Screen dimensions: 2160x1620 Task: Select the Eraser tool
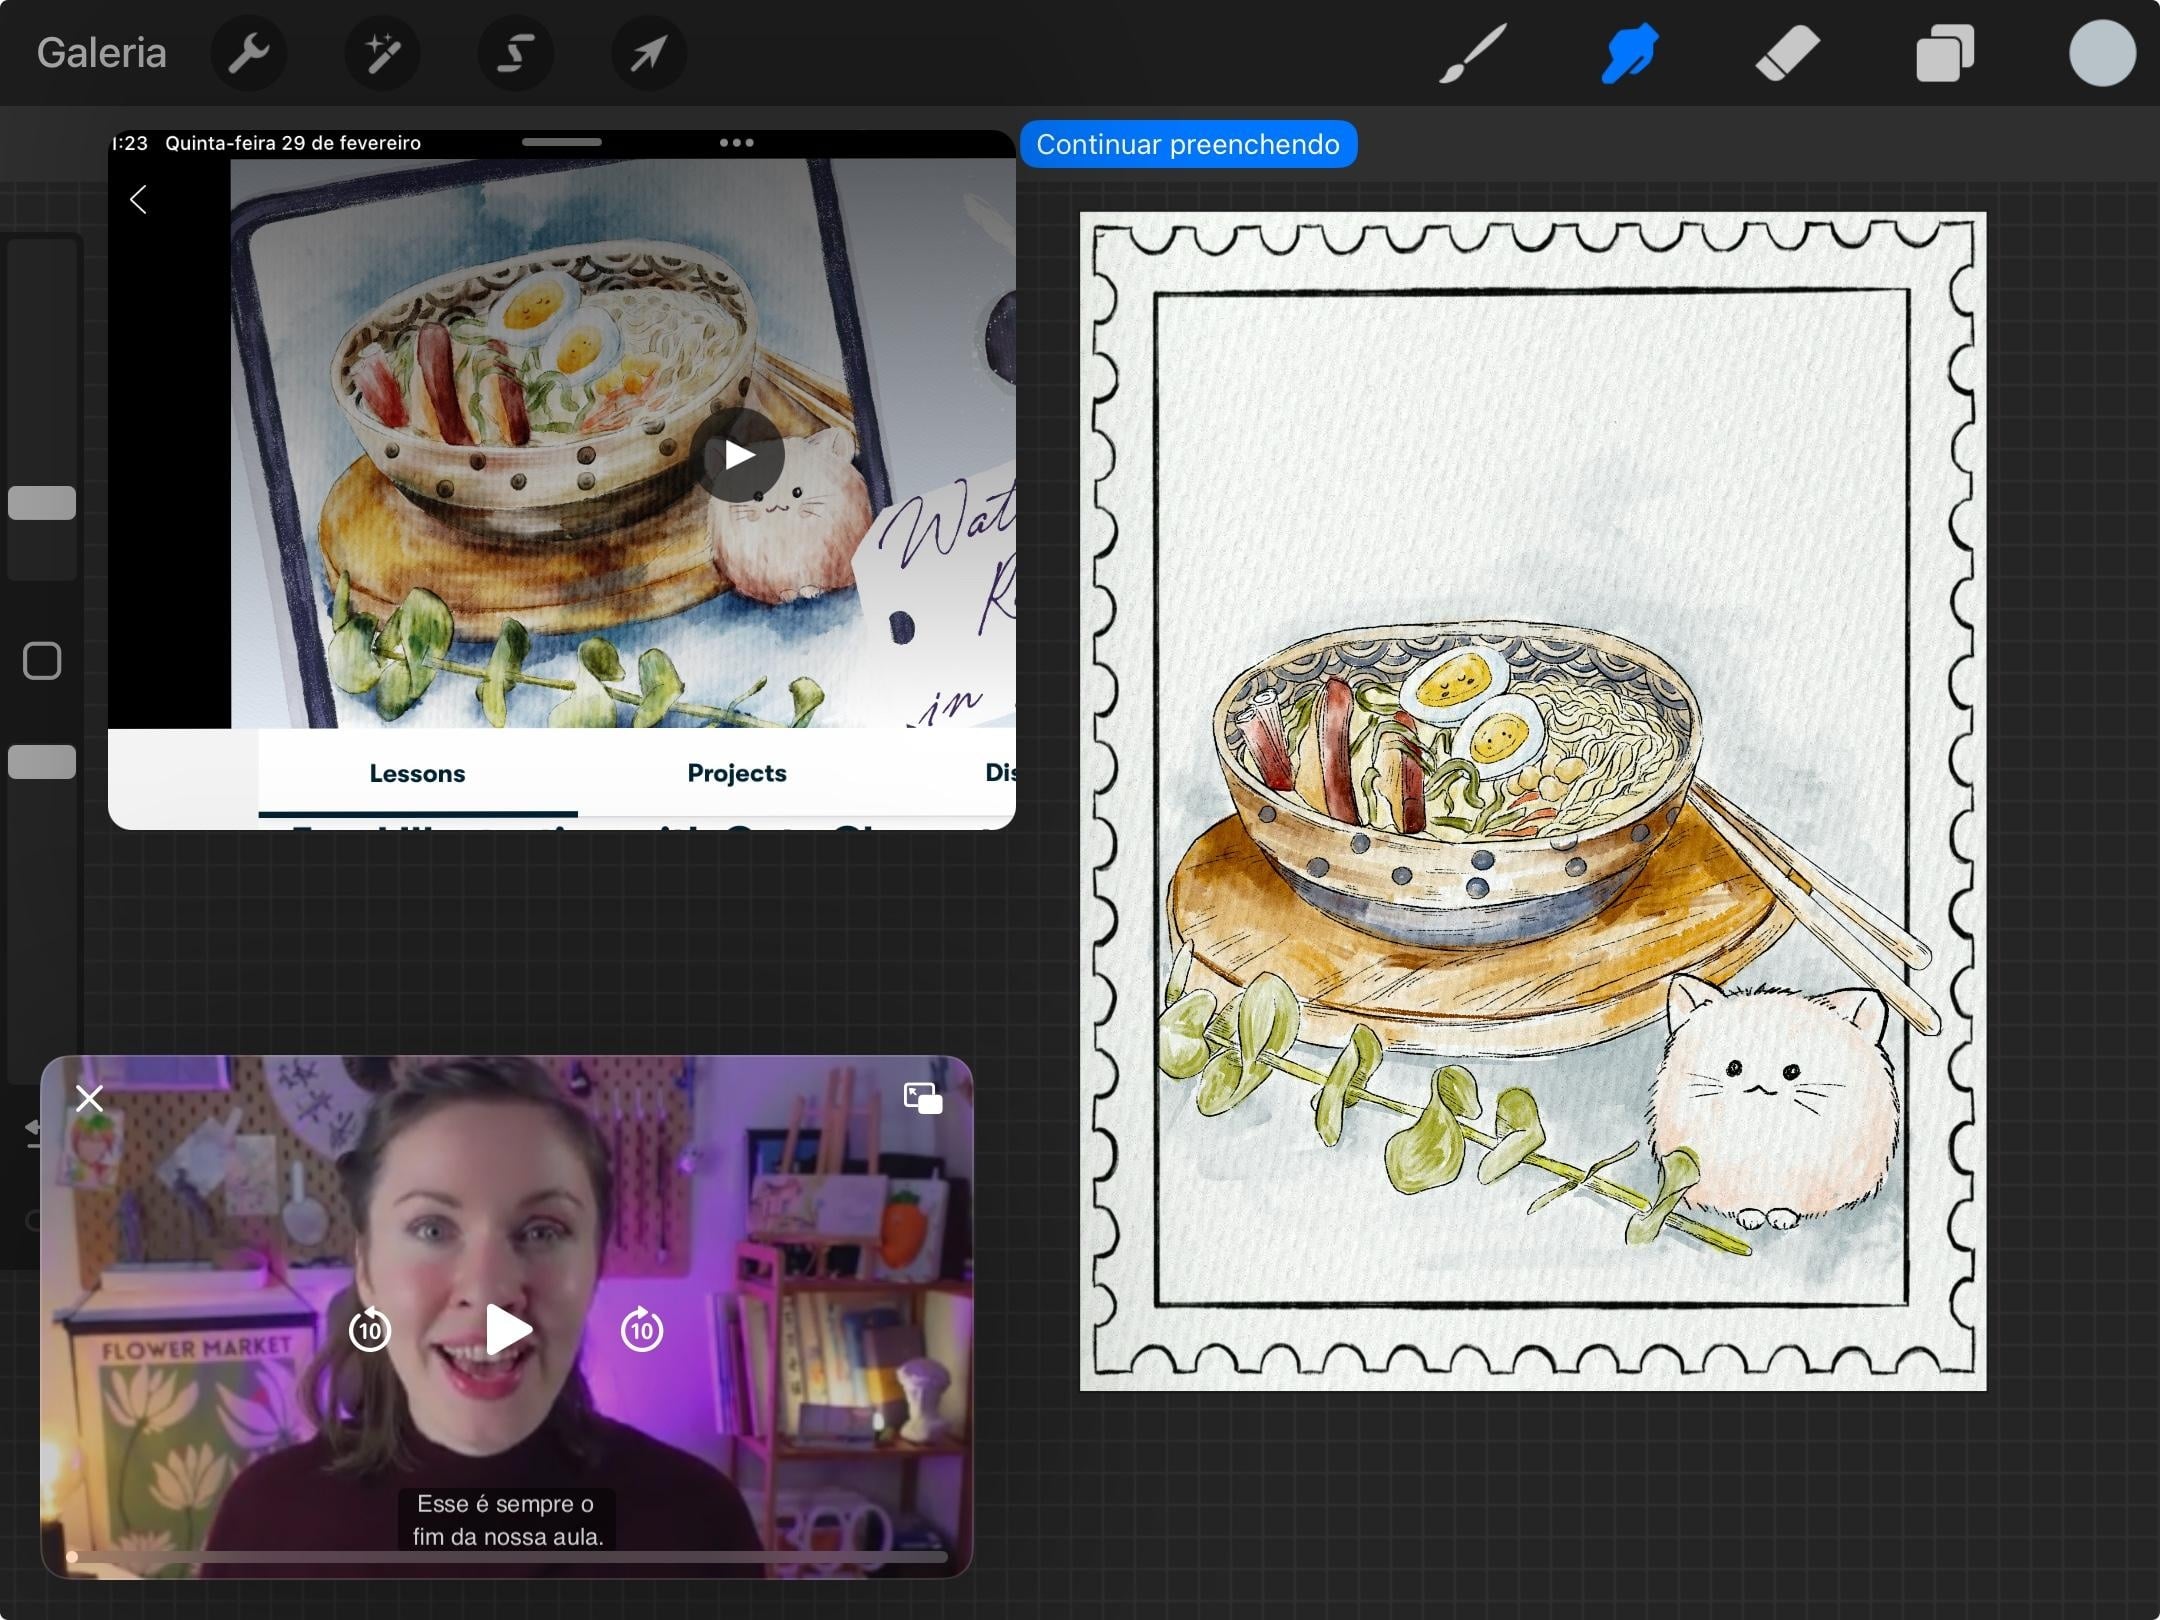coord(1787,53)
